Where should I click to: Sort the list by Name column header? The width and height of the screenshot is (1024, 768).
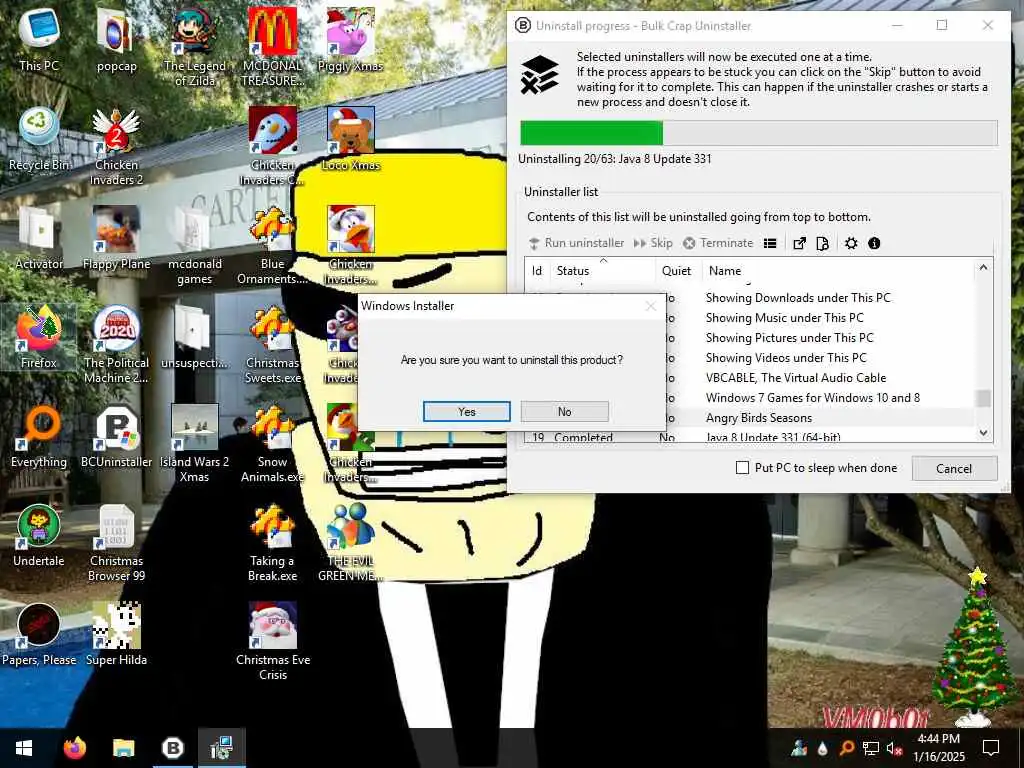pos(839,270)
